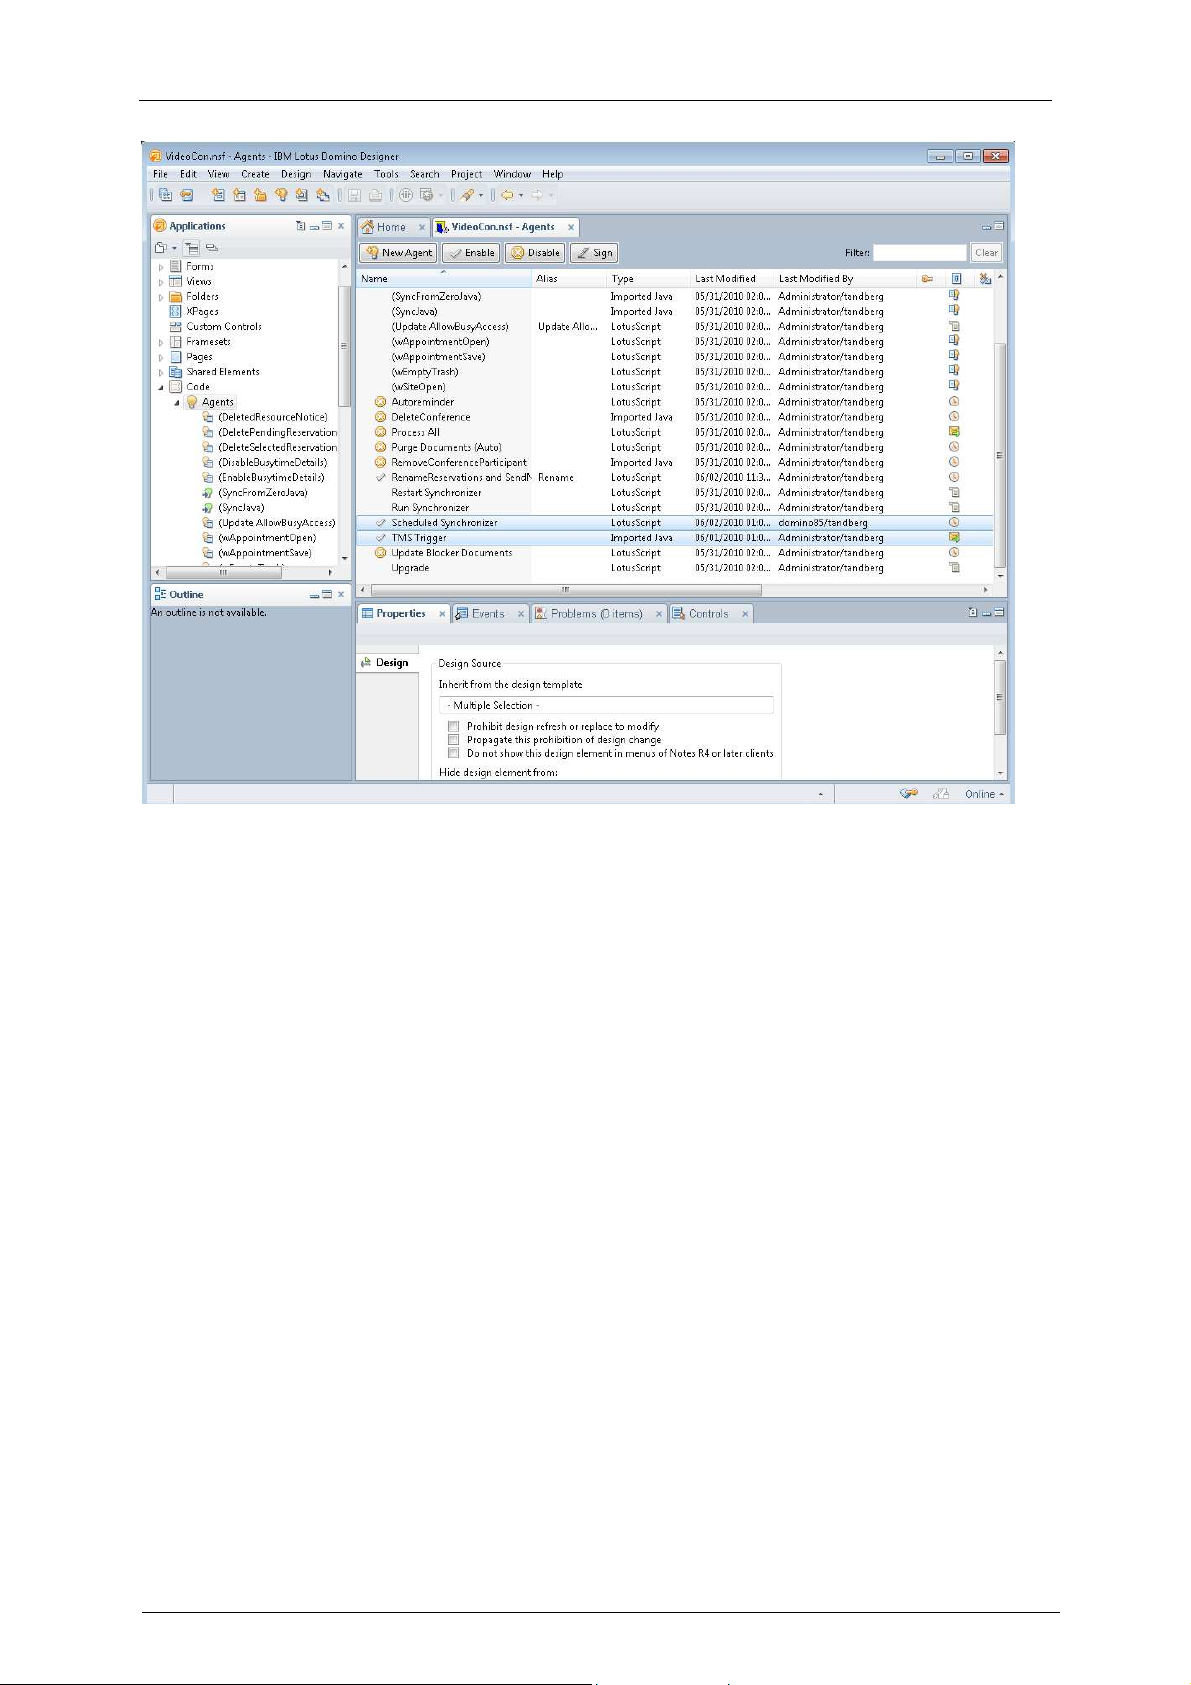
Task: Click the (SyncFromZeroJava) agent icon in tree
Action: (x=208, y=493)
